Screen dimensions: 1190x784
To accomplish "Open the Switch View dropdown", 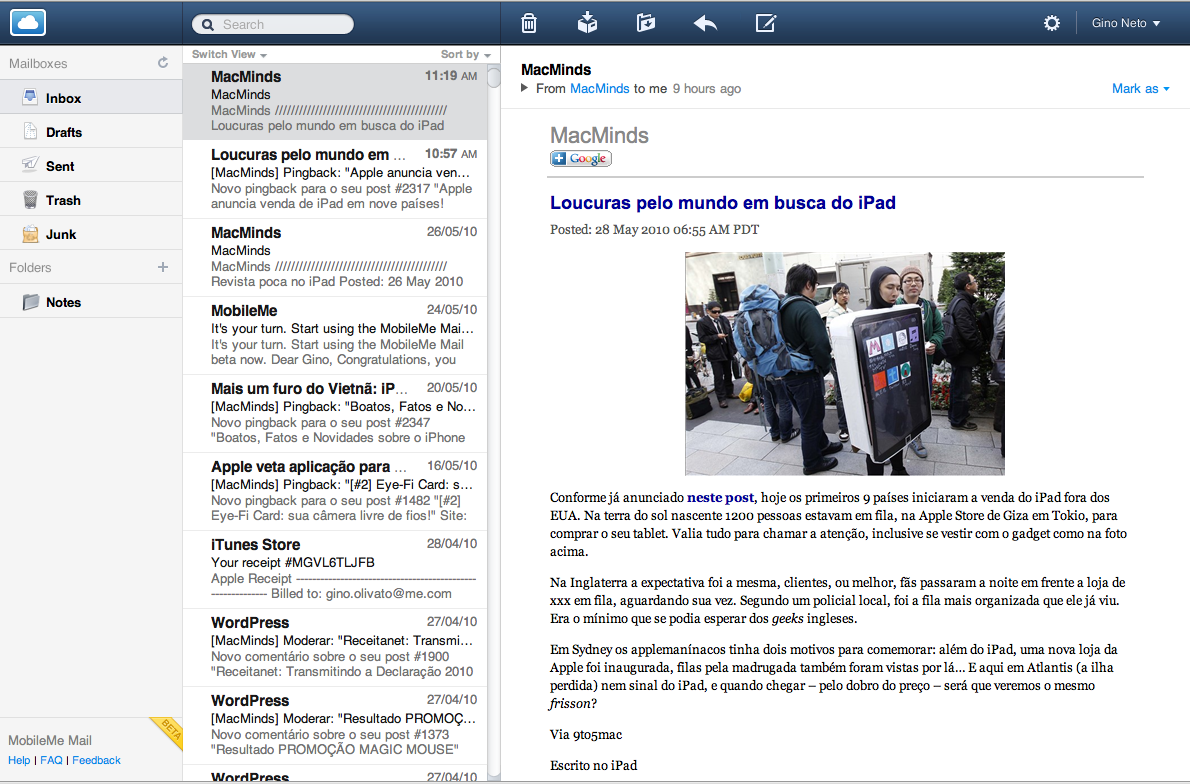I will tap(229, 55).
